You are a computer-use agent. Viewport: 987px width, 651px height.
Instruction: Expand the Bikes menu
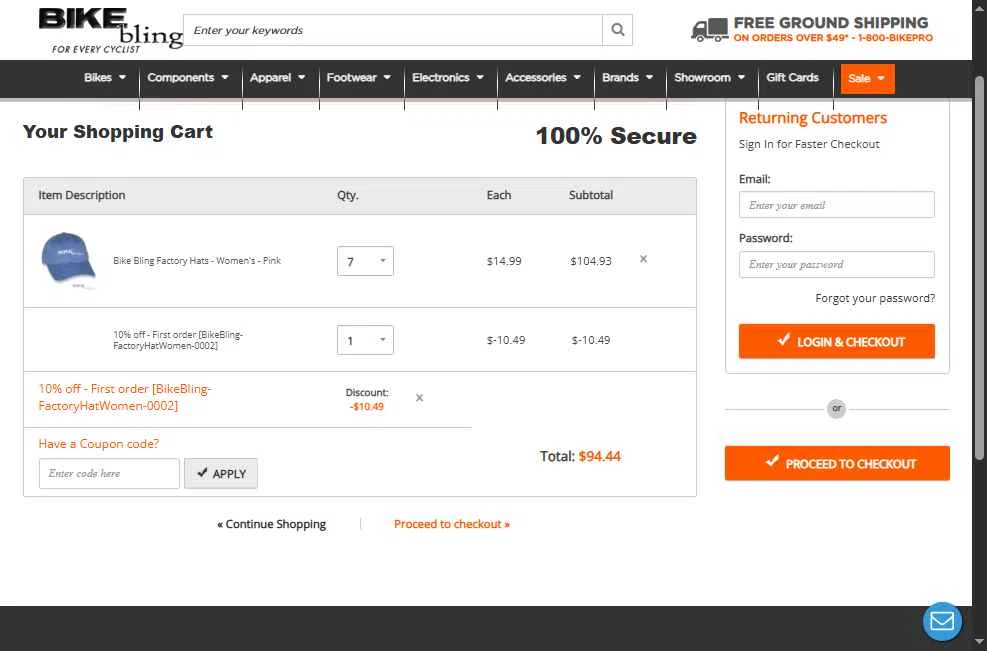105,77
